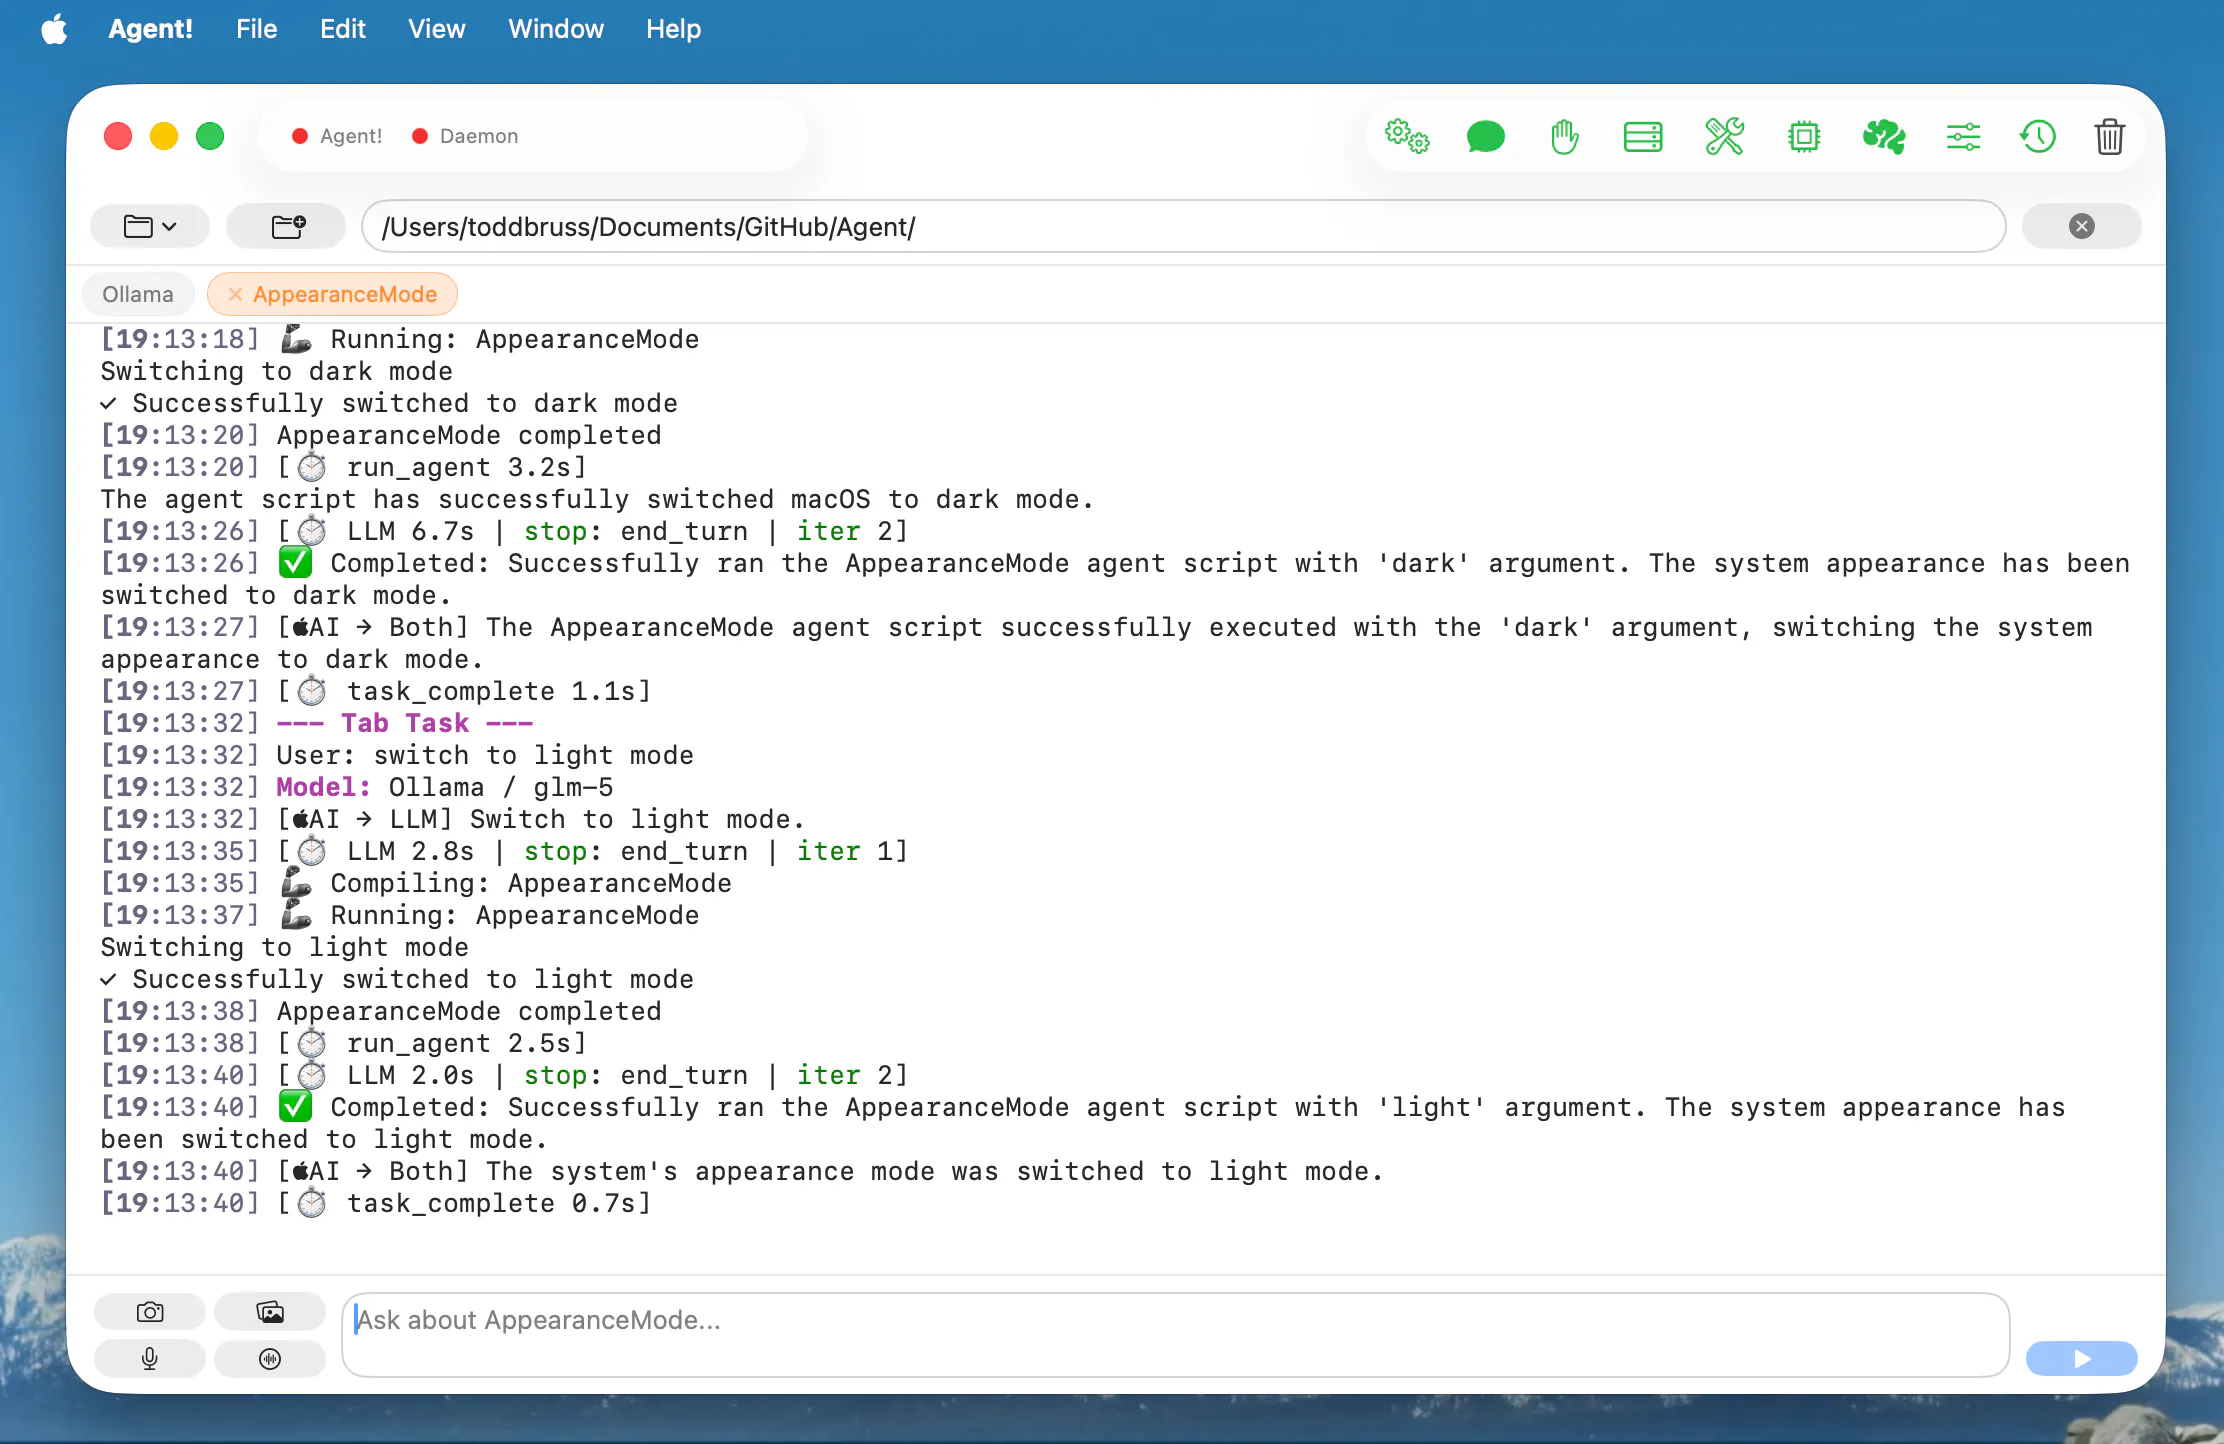The image size is (2224, 1444).
Task: Click the new folder plus button
Action: (x=288, y=226)
